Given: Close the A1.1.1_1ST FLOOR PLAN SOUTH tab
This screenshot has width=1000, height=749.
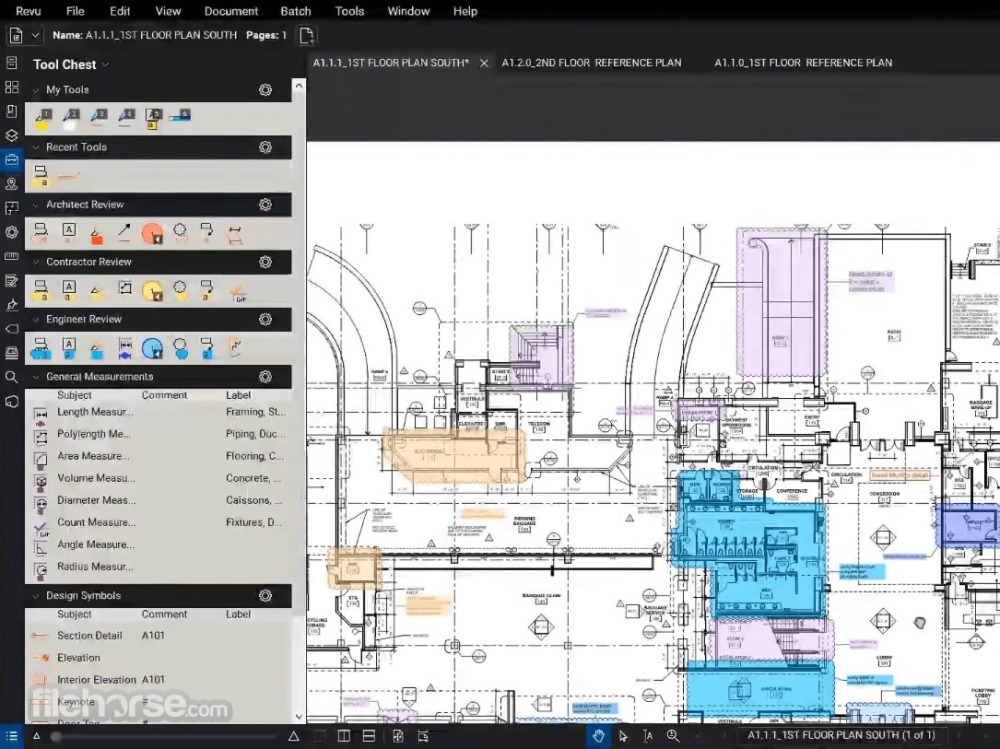Looking at the screenshot, I should click(484, 63).
